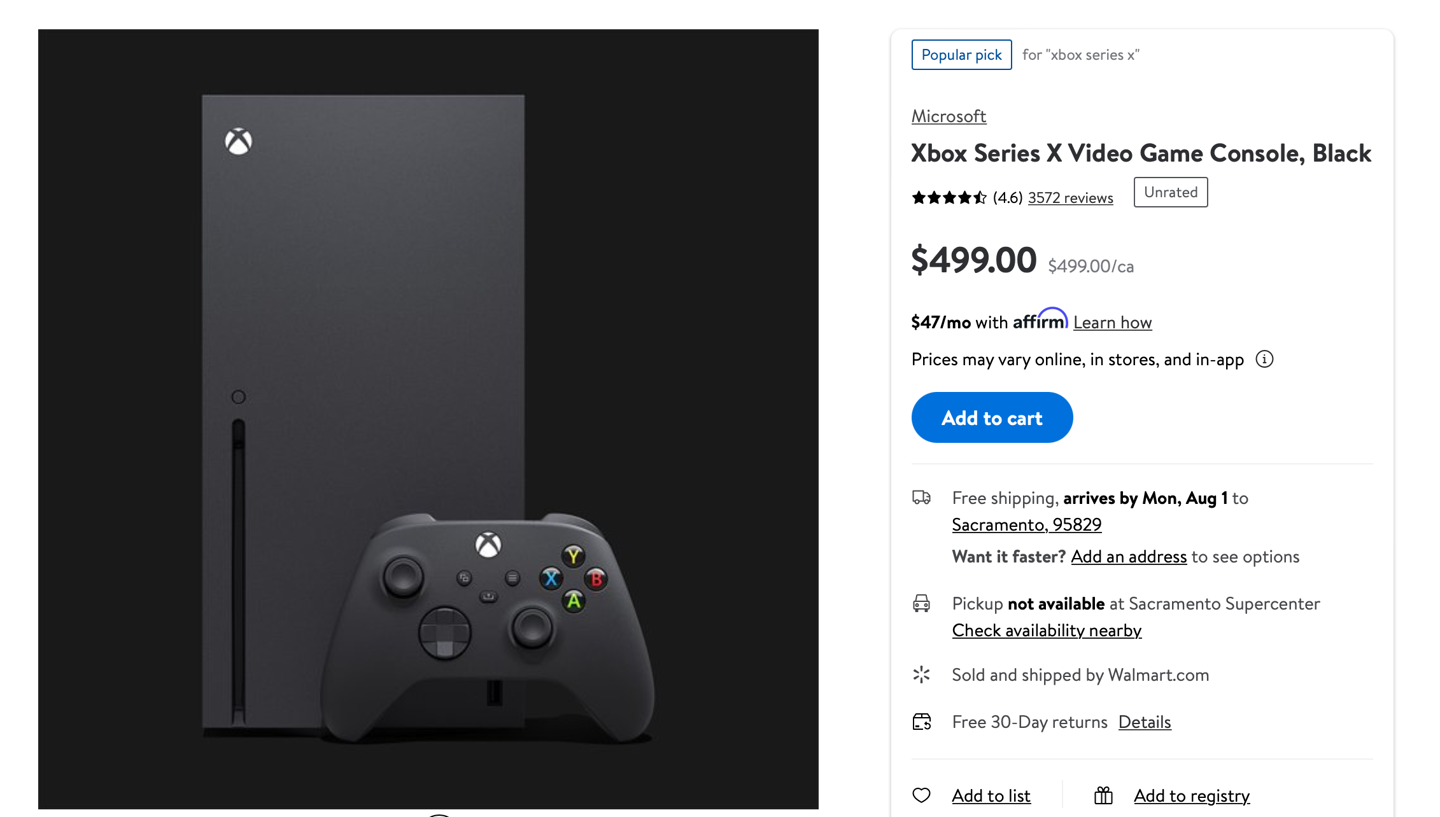Screen dimensions: 1440x817
Task: Click the Affirm logo
Action: [1040, 320]
